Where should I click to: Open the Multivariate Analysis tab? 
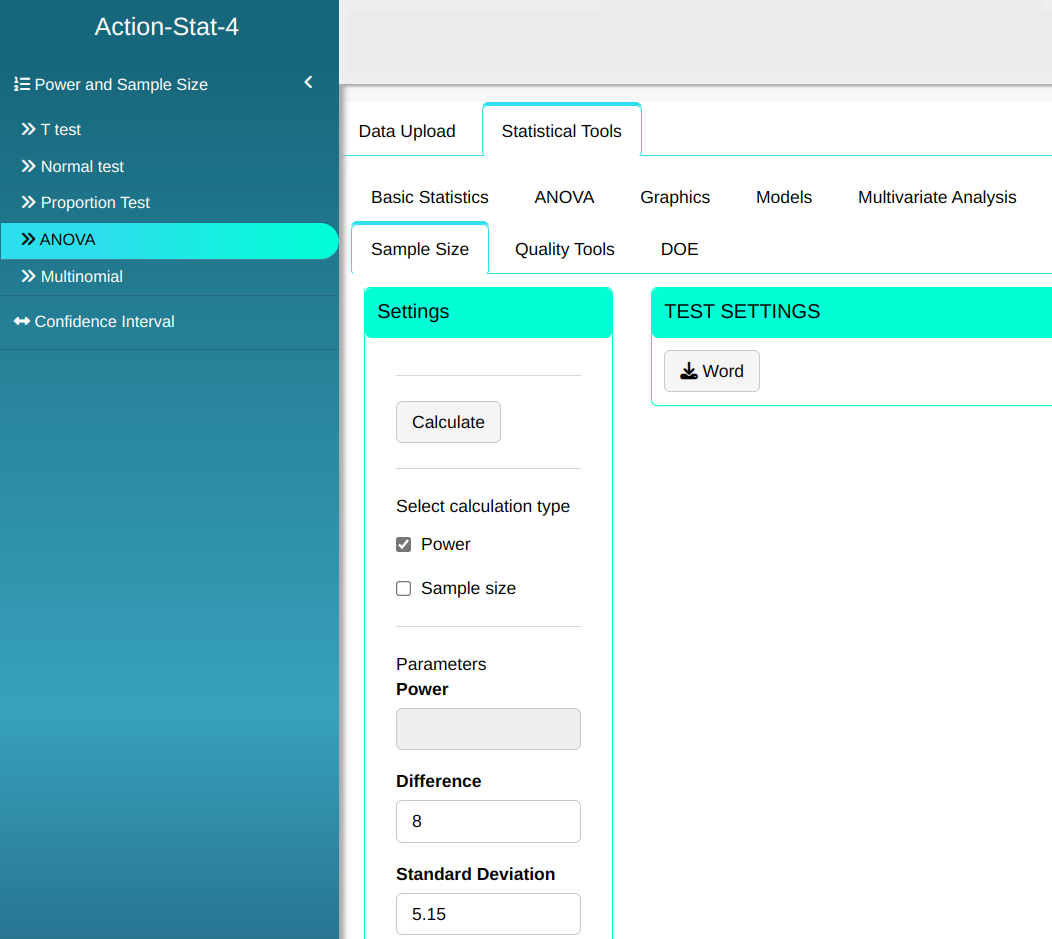point(937,197)
